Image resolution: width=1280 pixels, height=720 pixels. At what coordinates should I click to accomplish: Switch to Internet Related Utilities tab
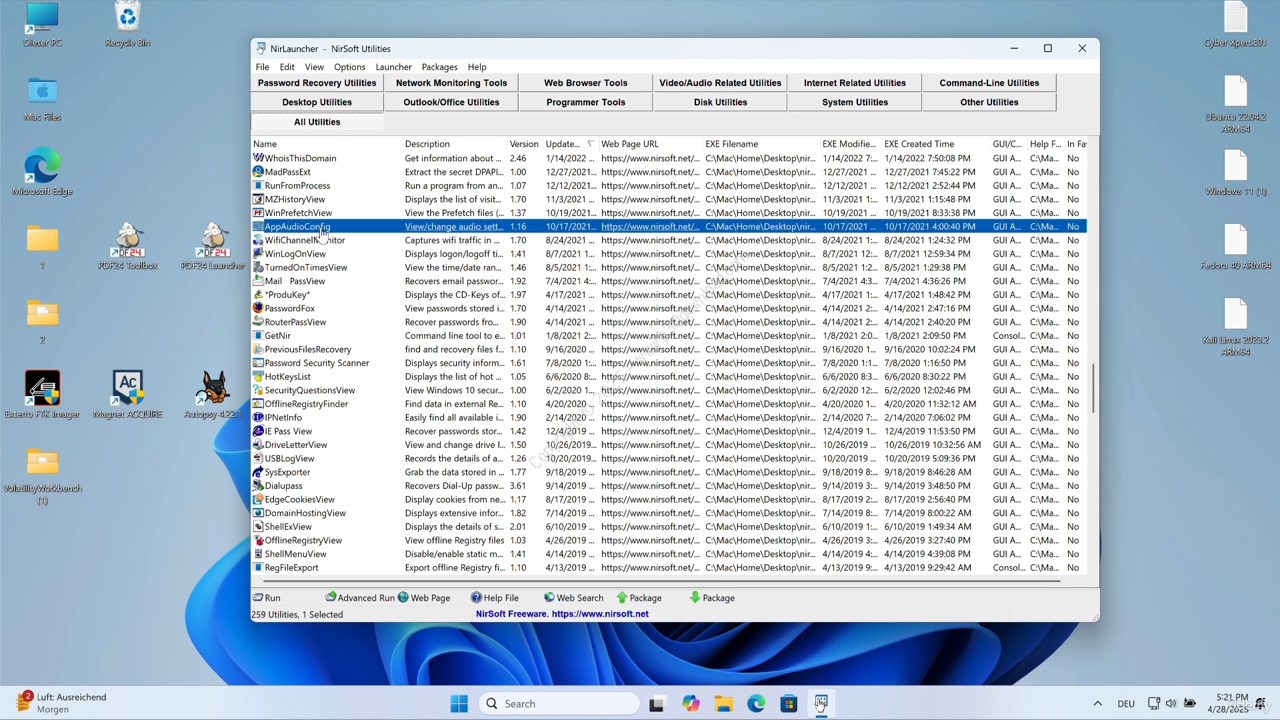pyautogui.click(x=855, y=83)
